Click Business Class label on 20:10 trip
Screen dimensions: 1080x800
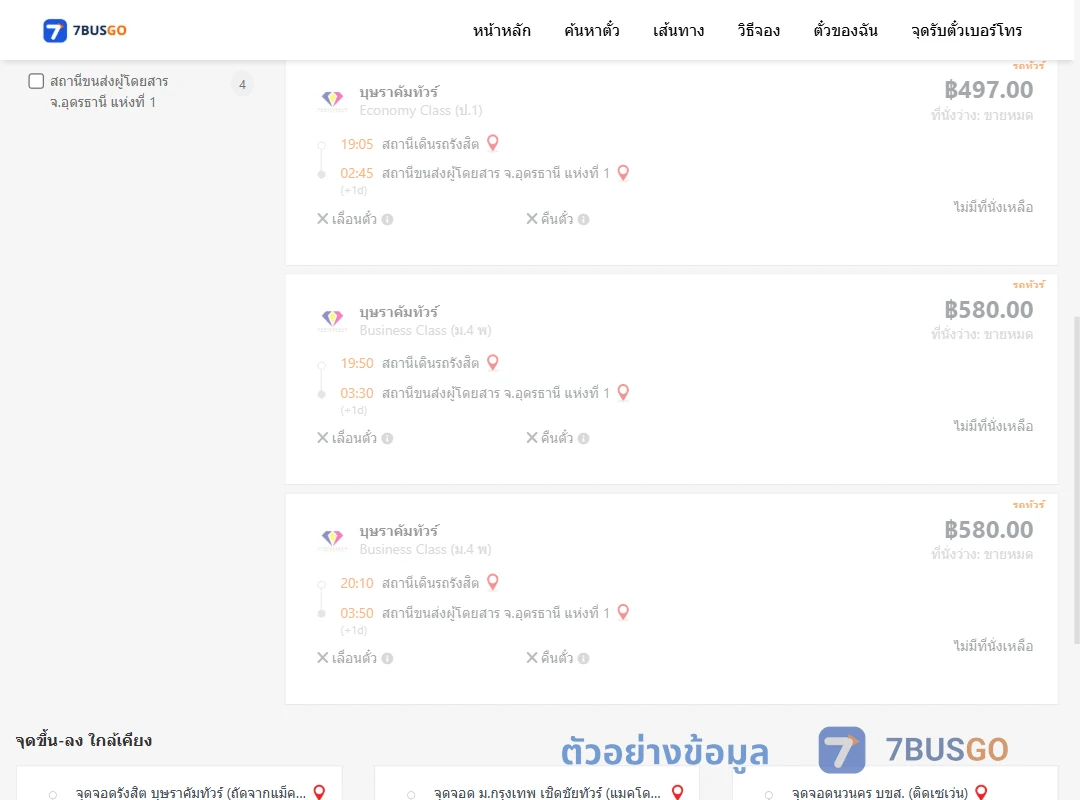425,549
